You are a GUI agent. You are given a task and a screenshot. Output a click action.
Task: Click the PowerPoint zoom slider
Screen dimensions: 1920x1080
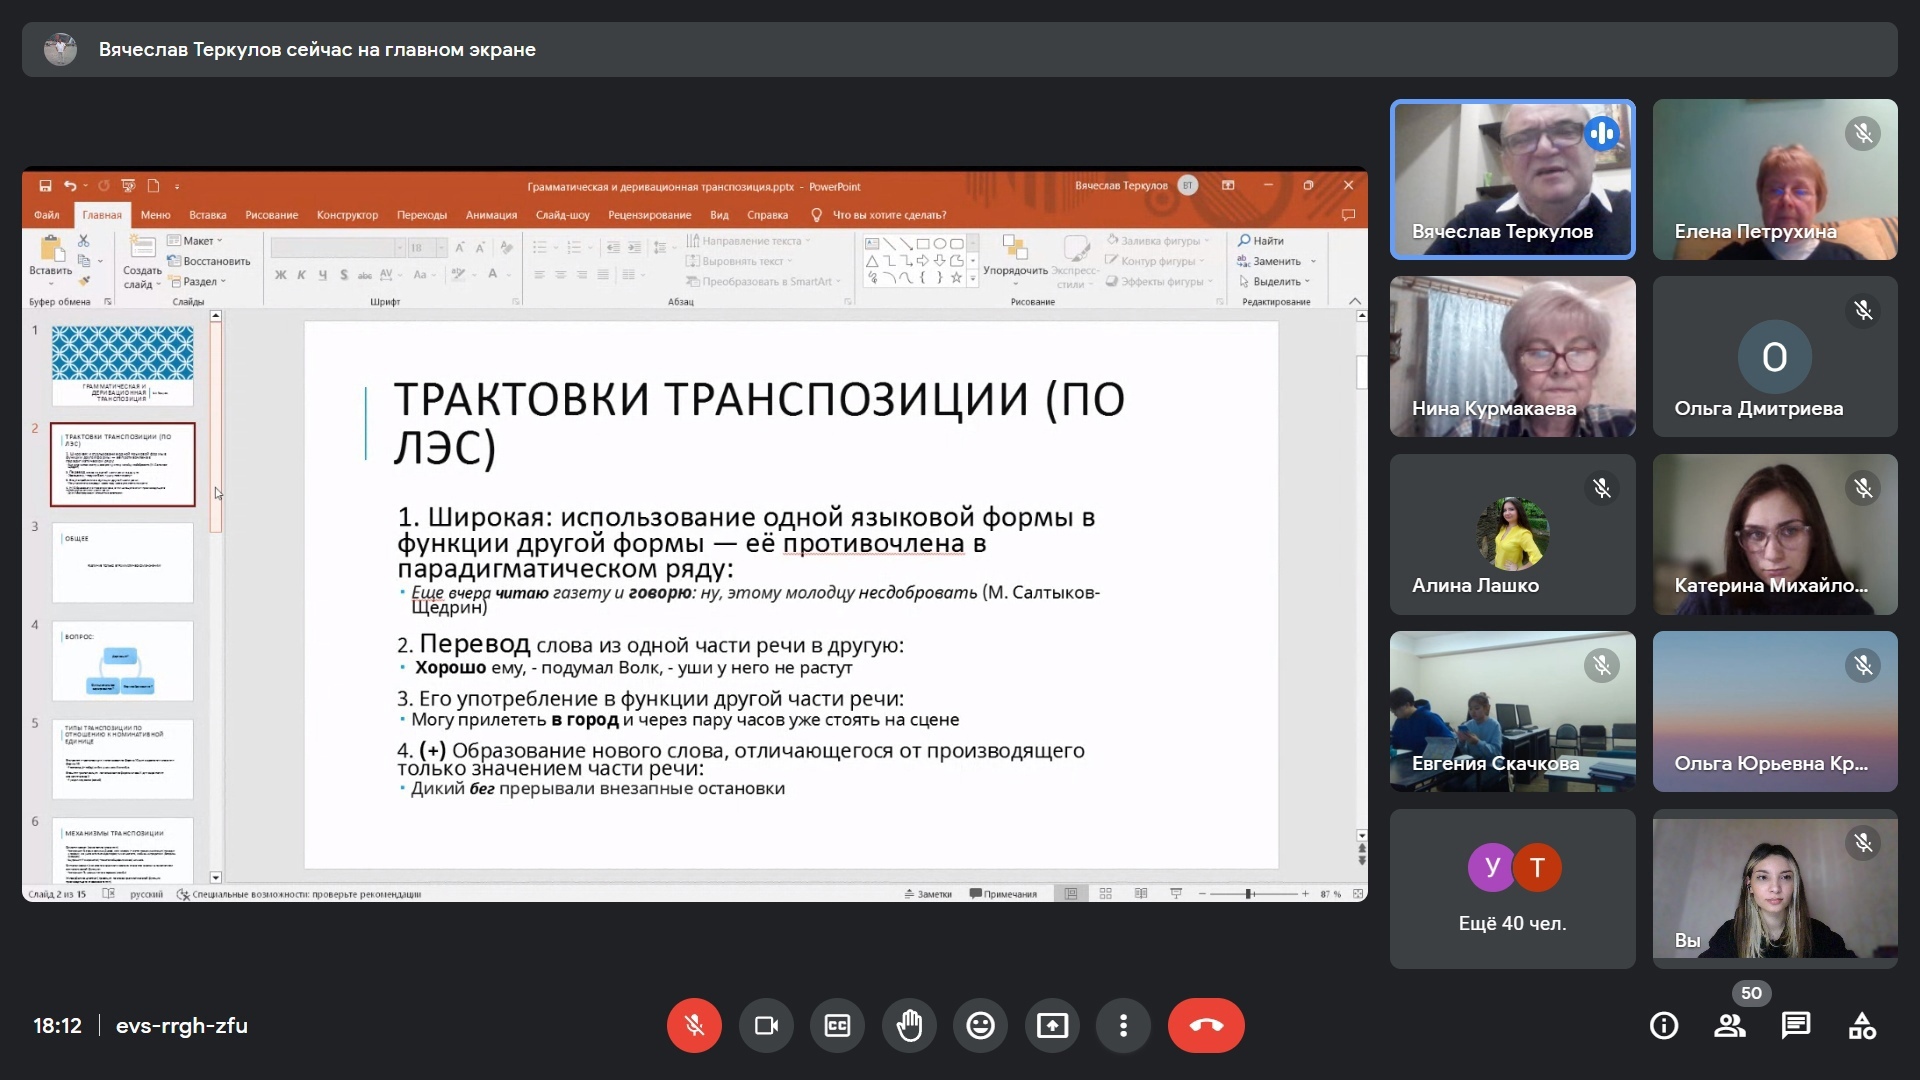1253,894
